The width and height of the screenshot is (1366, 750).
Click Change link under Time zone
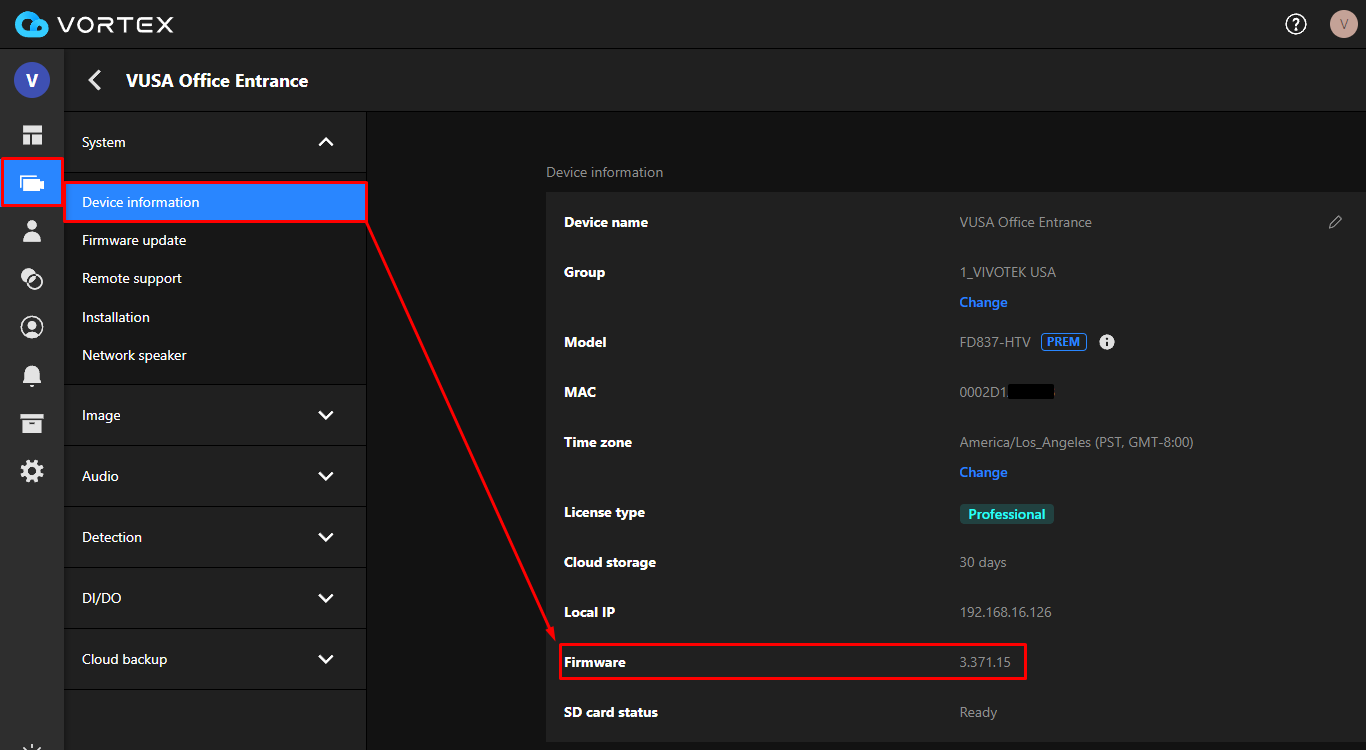pyautogui.click(x=983, y=472)
